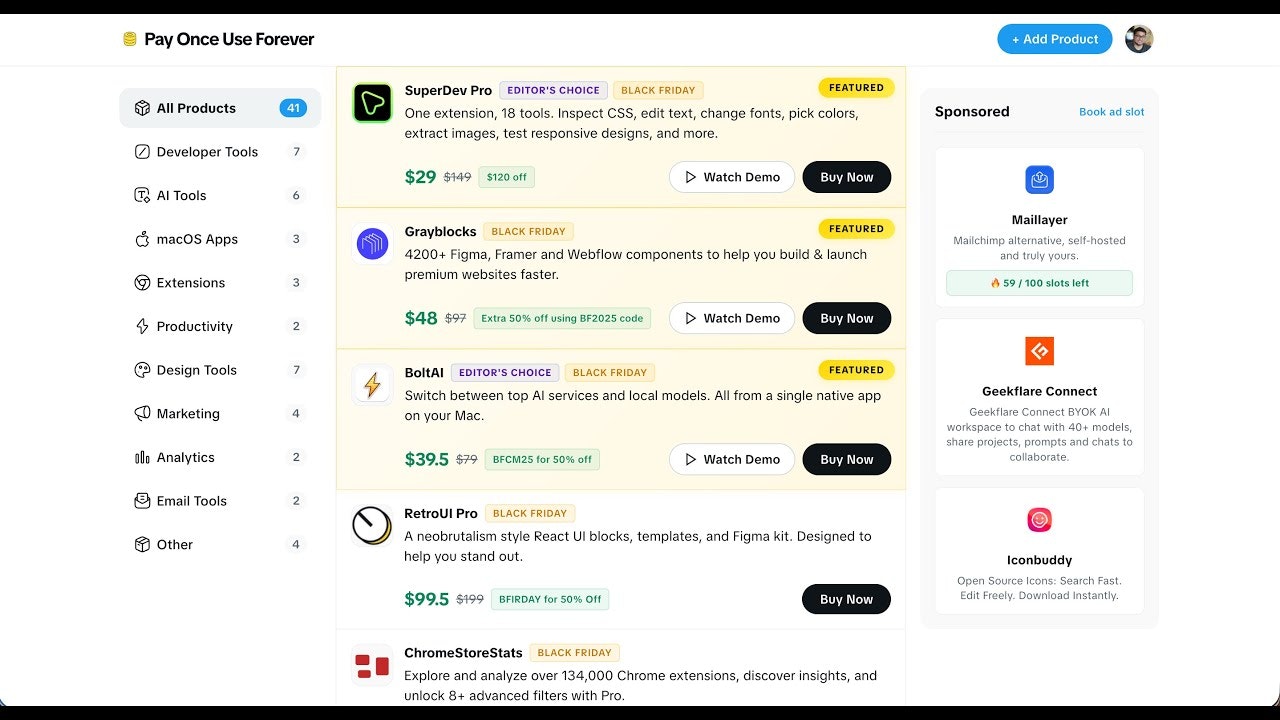The width and height of the screenshot is (1280, 720).
Task: Click the Iconbuddy sponsor icon
Action: [1039, 520]
